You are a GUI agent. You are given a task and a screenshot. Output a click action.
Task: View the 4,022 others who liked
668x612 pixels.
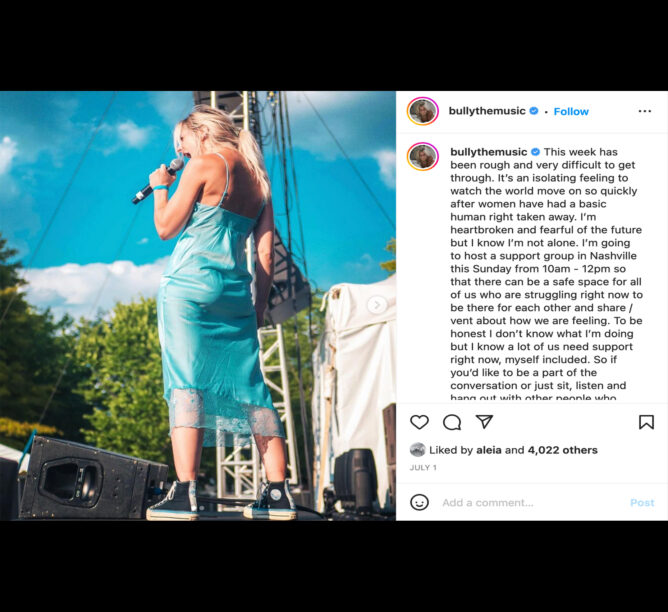(562, 450)
